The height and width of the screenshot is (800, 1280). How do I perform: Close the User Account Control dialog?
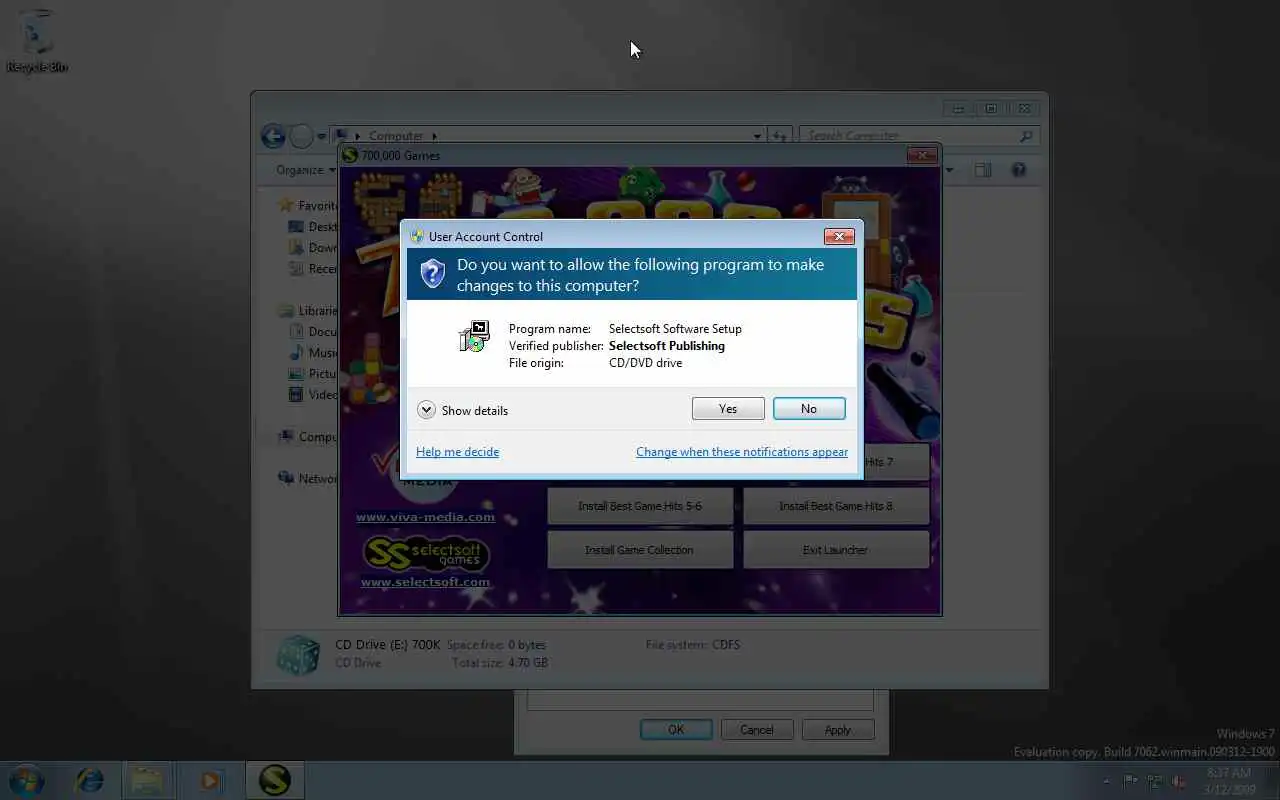pyautogui.click(x=839, y=237)
